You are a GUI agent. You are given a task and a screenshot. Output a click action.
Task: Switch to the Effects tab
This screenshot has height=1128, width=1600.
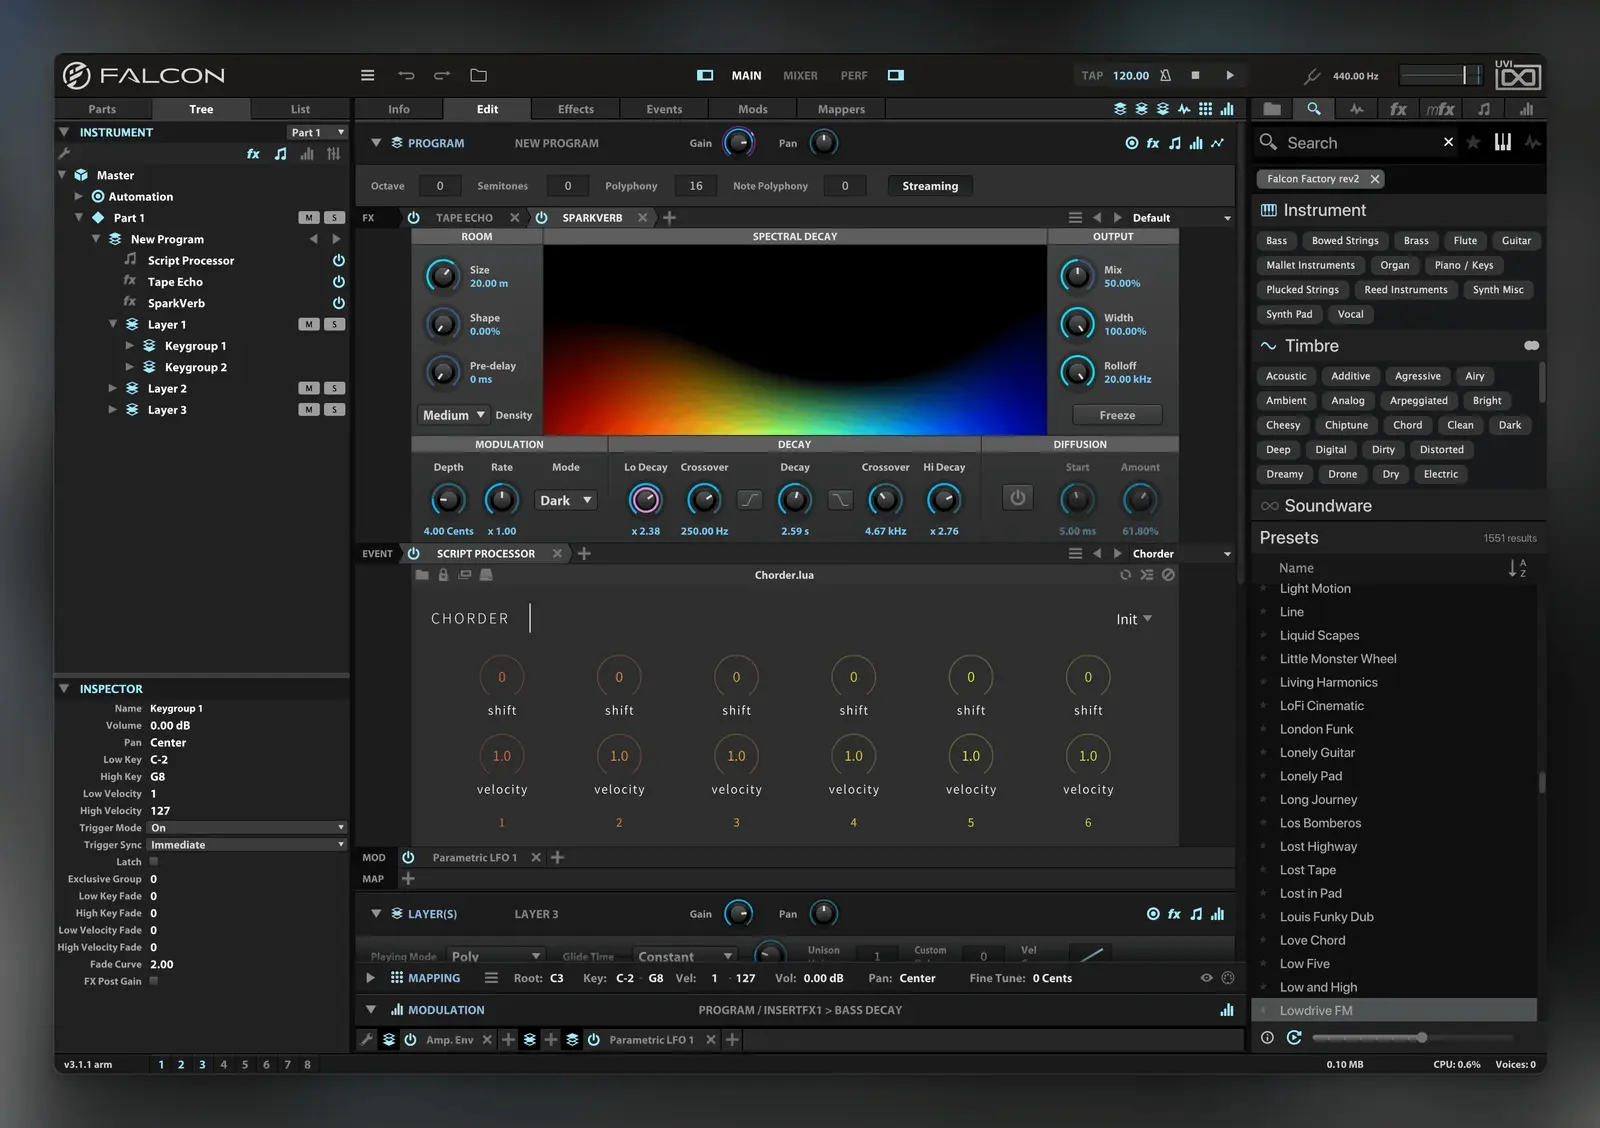point(575,109)
